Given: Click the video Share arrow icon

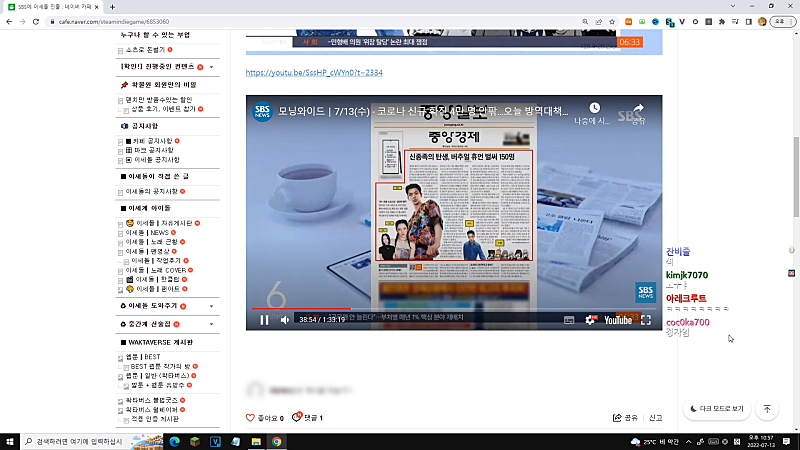Looking at the screenshot, I should 639,108.
